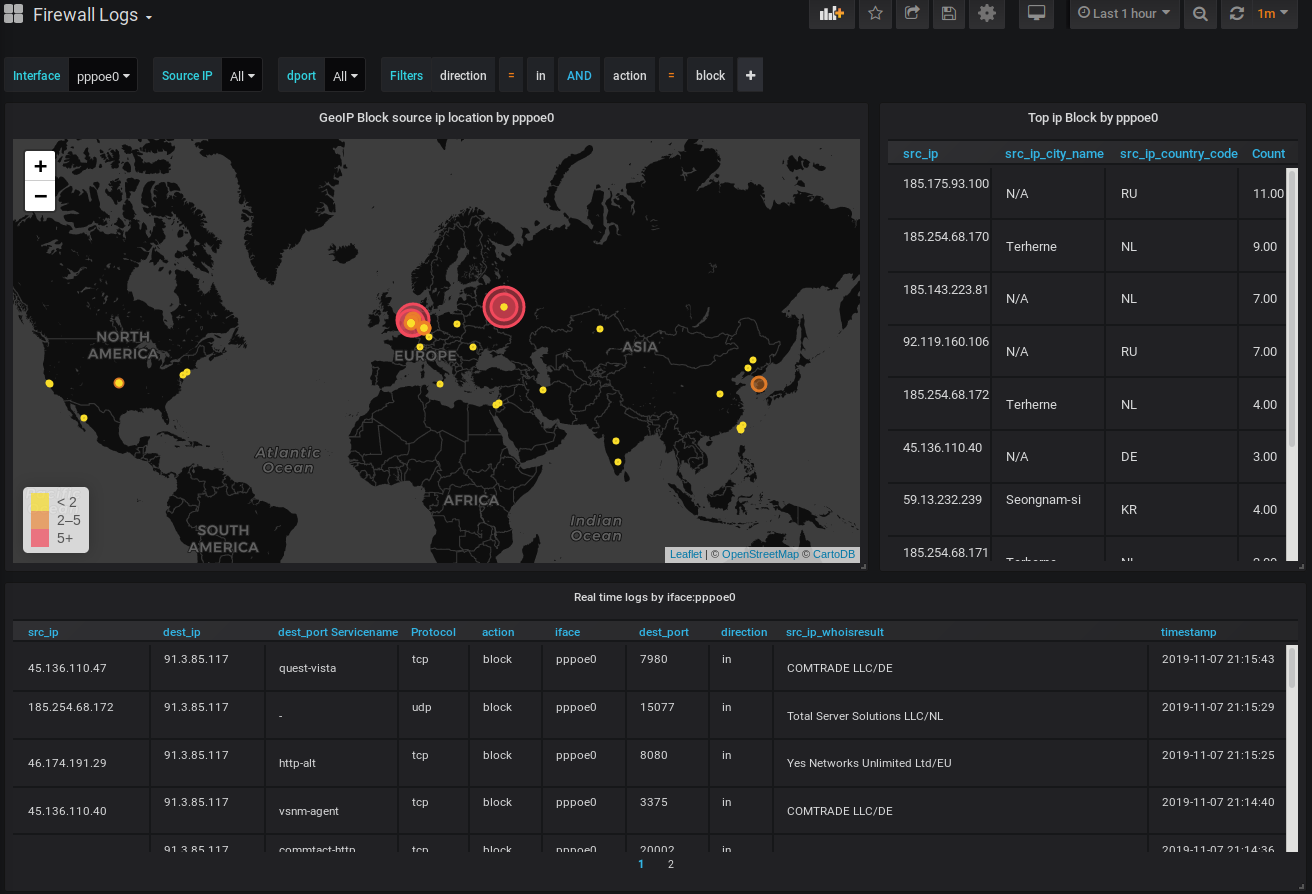Open the dport All dropdown
This screenshot has width=1312, height=894.
345,76
